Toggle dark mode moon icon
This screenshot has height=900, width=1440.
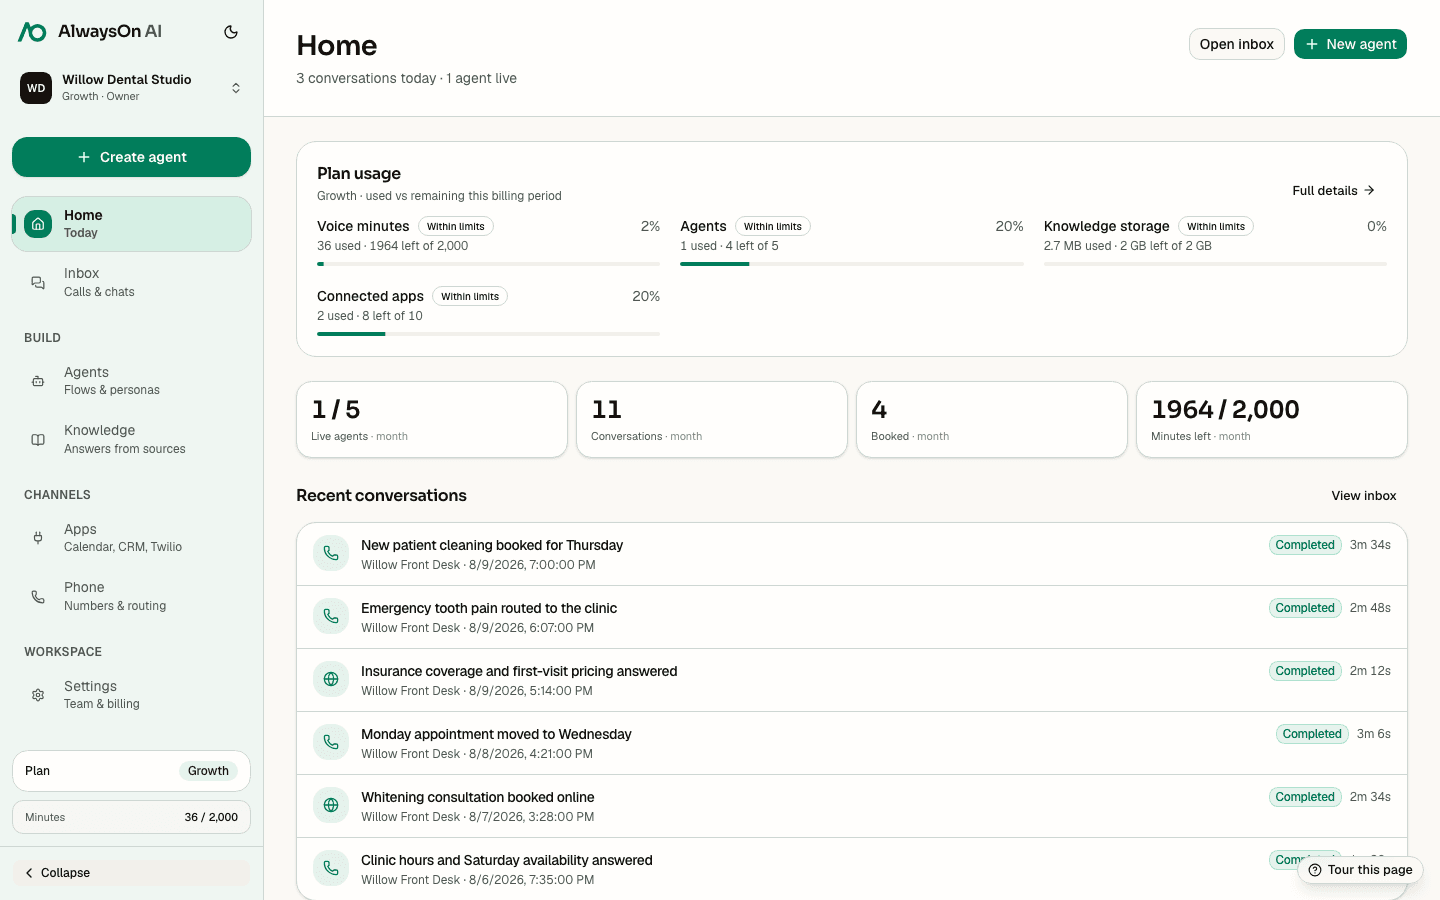click(231, 32)
